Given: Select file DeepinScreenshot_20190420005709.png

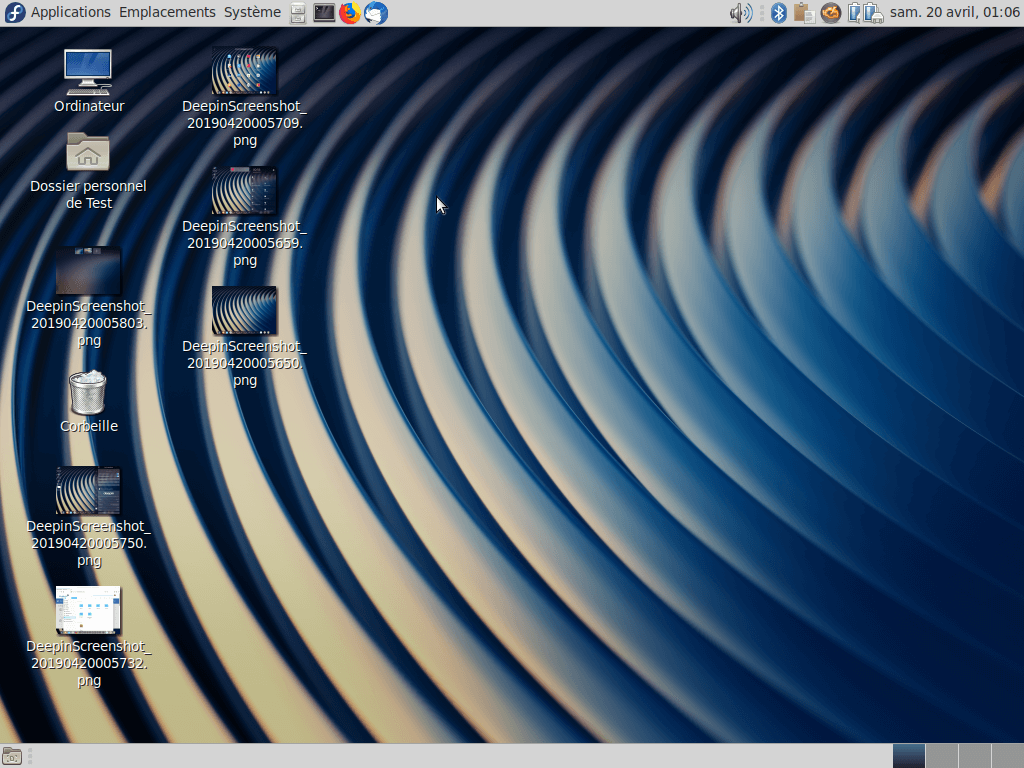Looking at the screenshot, I should point(244,97).
